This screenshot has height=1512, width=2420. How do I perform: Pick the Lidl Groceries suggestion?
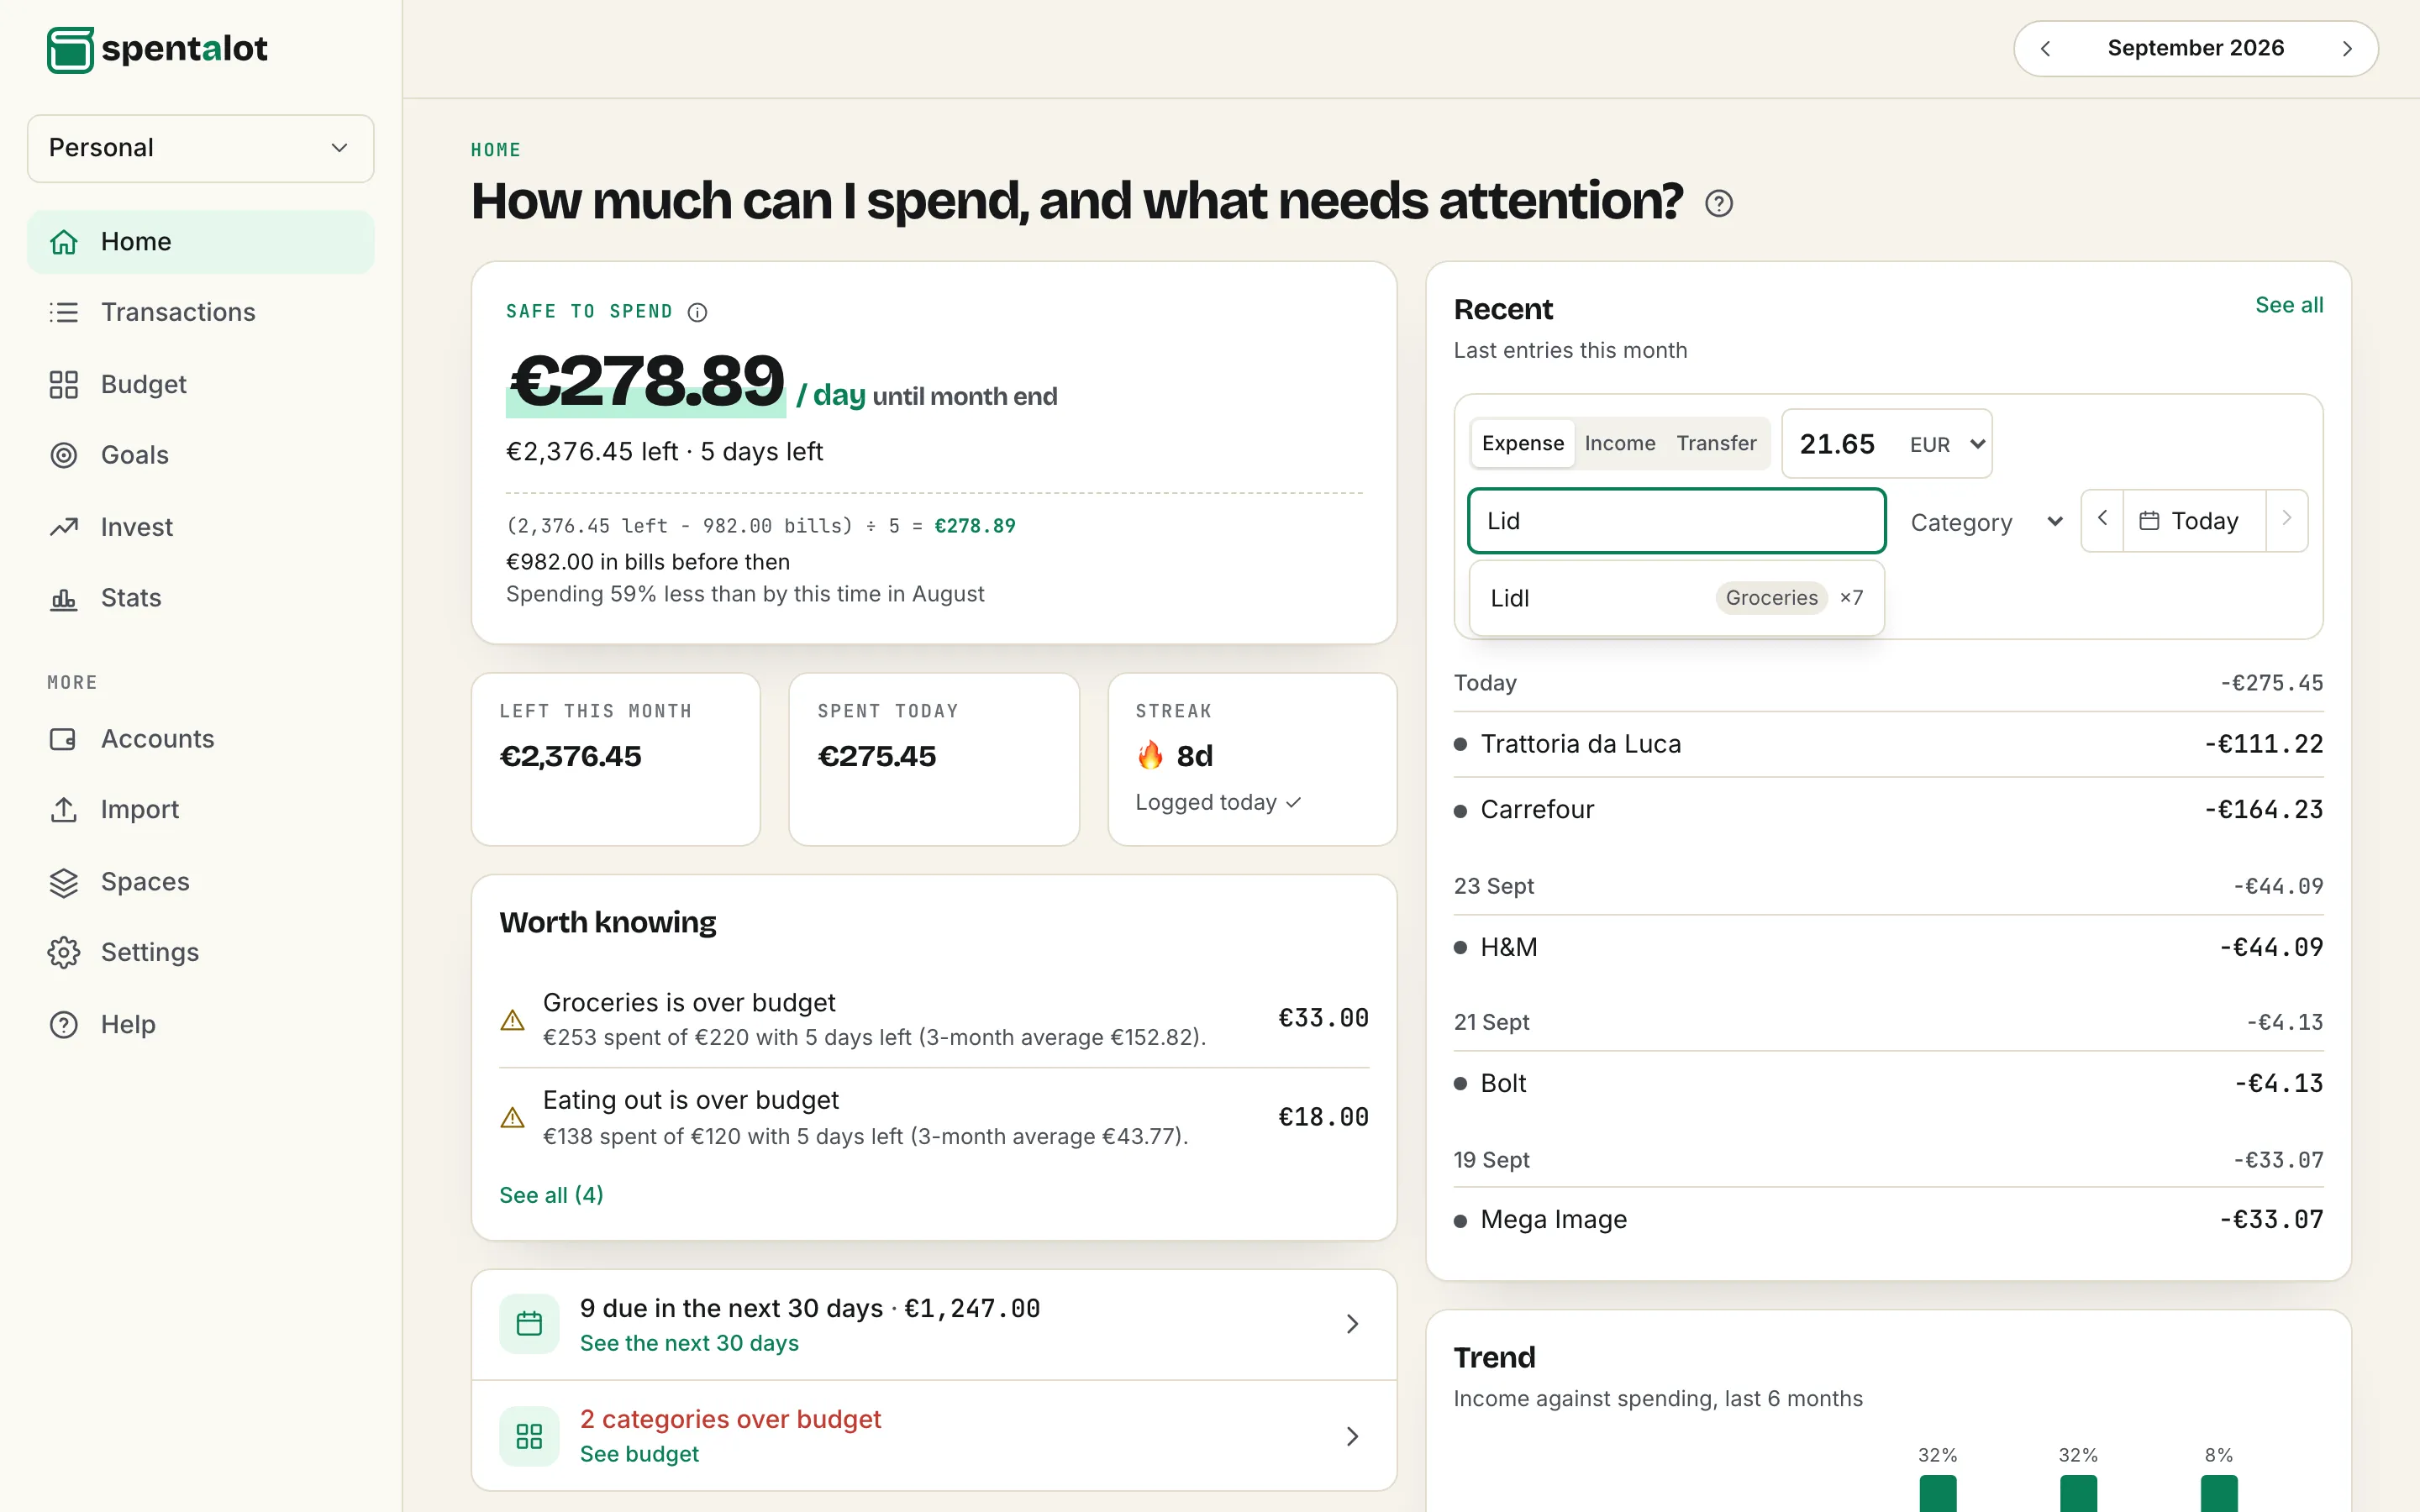tap(1676, 598)
